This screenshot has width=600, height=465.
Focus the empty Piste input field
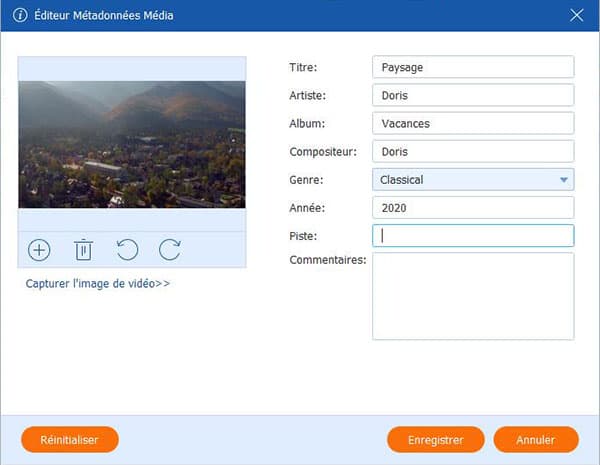(472, 236)
